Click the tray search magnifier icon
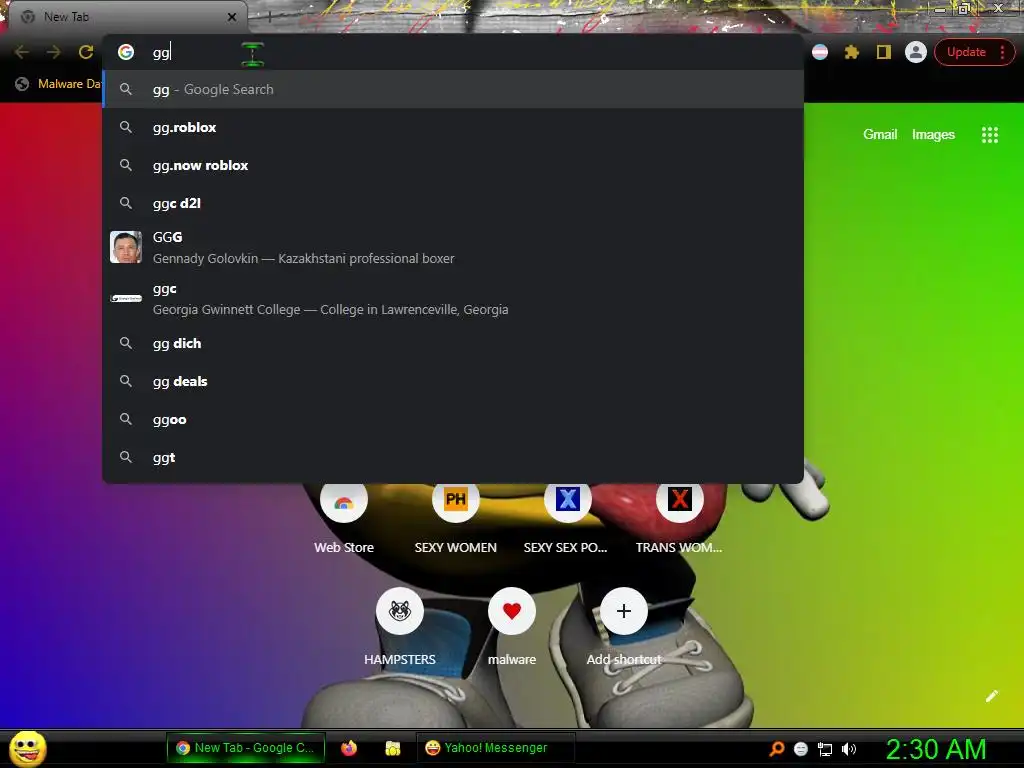1024x768 pixels. pyautogui.click(x=776, y=748)
